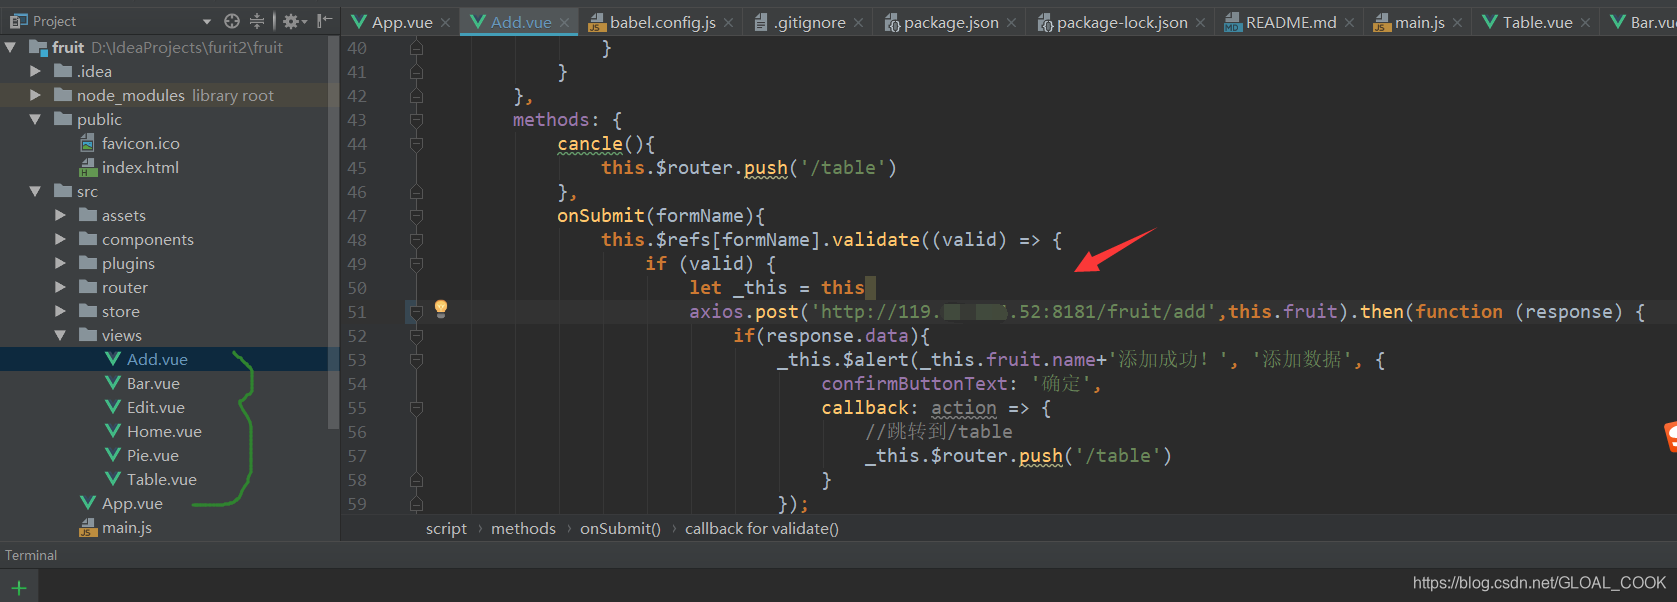Open the README.md tab
Viewport: 1677px width, 602px height.
[x=1291, y=22]
